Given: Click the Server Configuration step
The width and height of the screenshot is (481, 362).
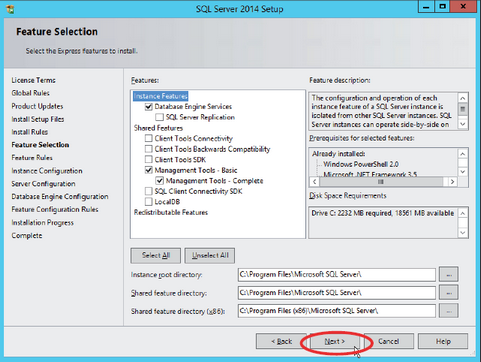Looking at the screenshot, I should pyautogui.click(x=43, y=184).
